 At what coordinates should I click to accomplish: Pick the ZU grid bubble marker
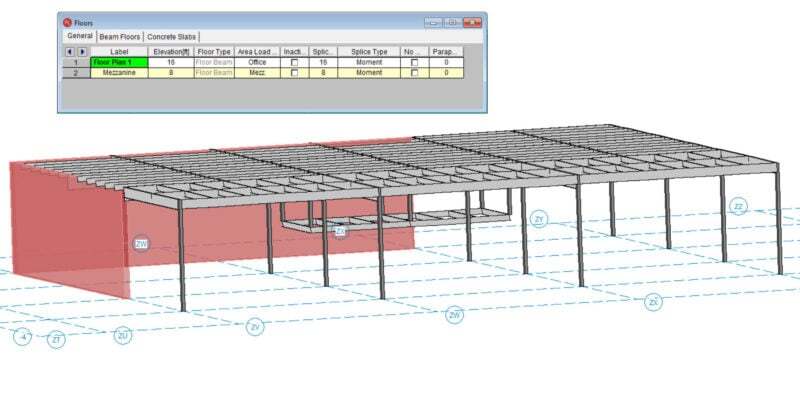122,335
